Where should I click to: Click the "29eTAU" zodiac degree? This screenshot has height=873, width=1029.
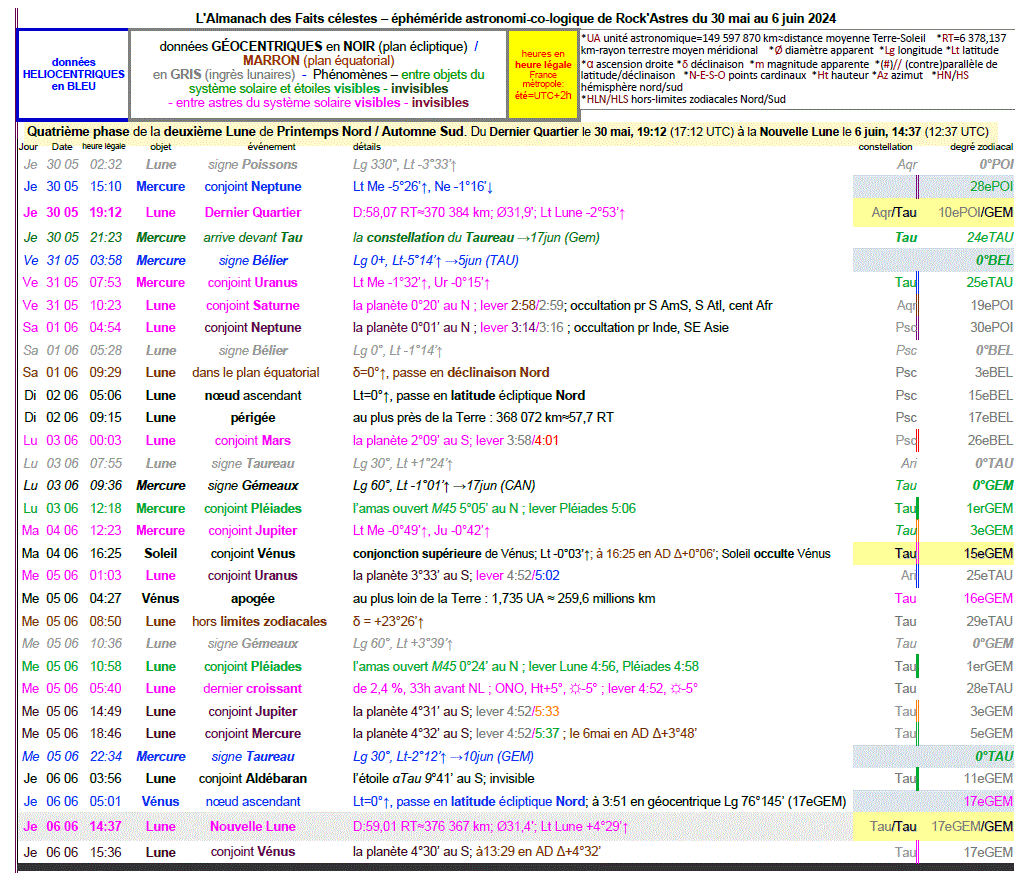tap(990, 621)
